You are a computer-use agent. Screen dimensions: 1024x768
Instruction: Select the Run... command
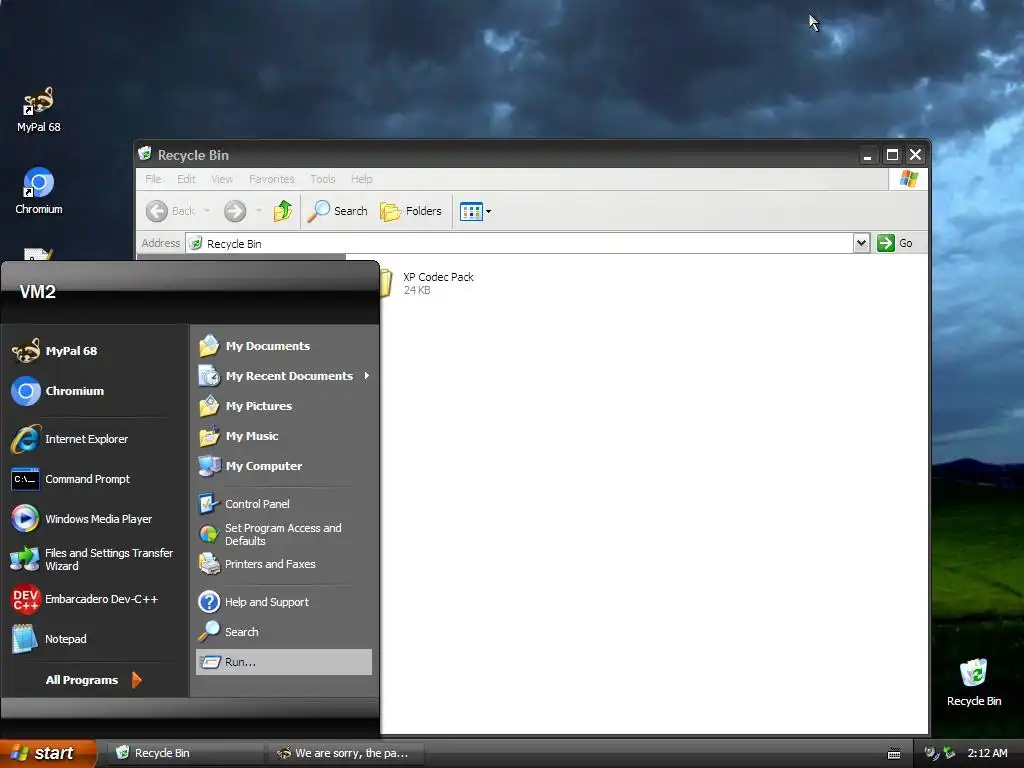point(283,662)
